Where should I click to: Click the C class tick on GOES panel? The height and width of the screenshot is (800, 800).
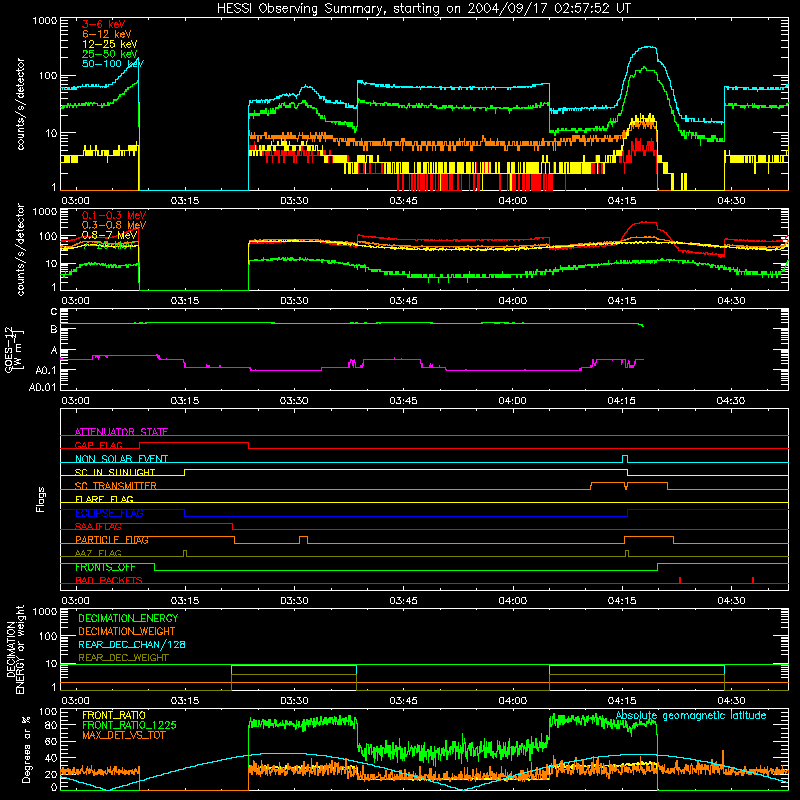(54, 312)
